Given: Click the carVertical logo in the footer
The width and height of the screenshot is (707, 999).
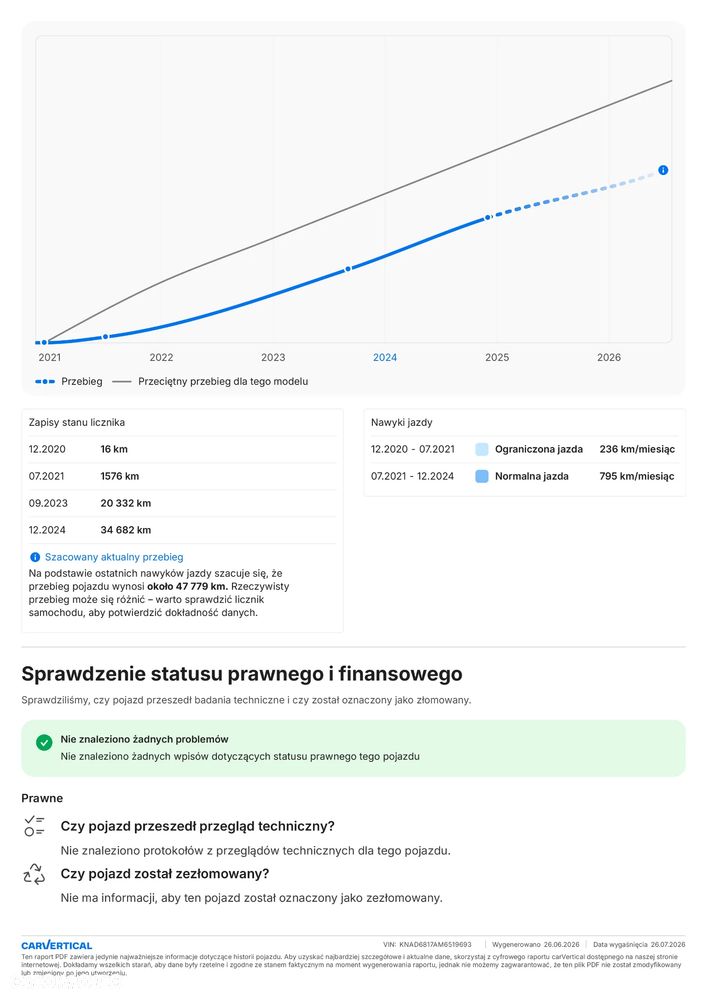Looking at the screenshot, I should (57, 945).
